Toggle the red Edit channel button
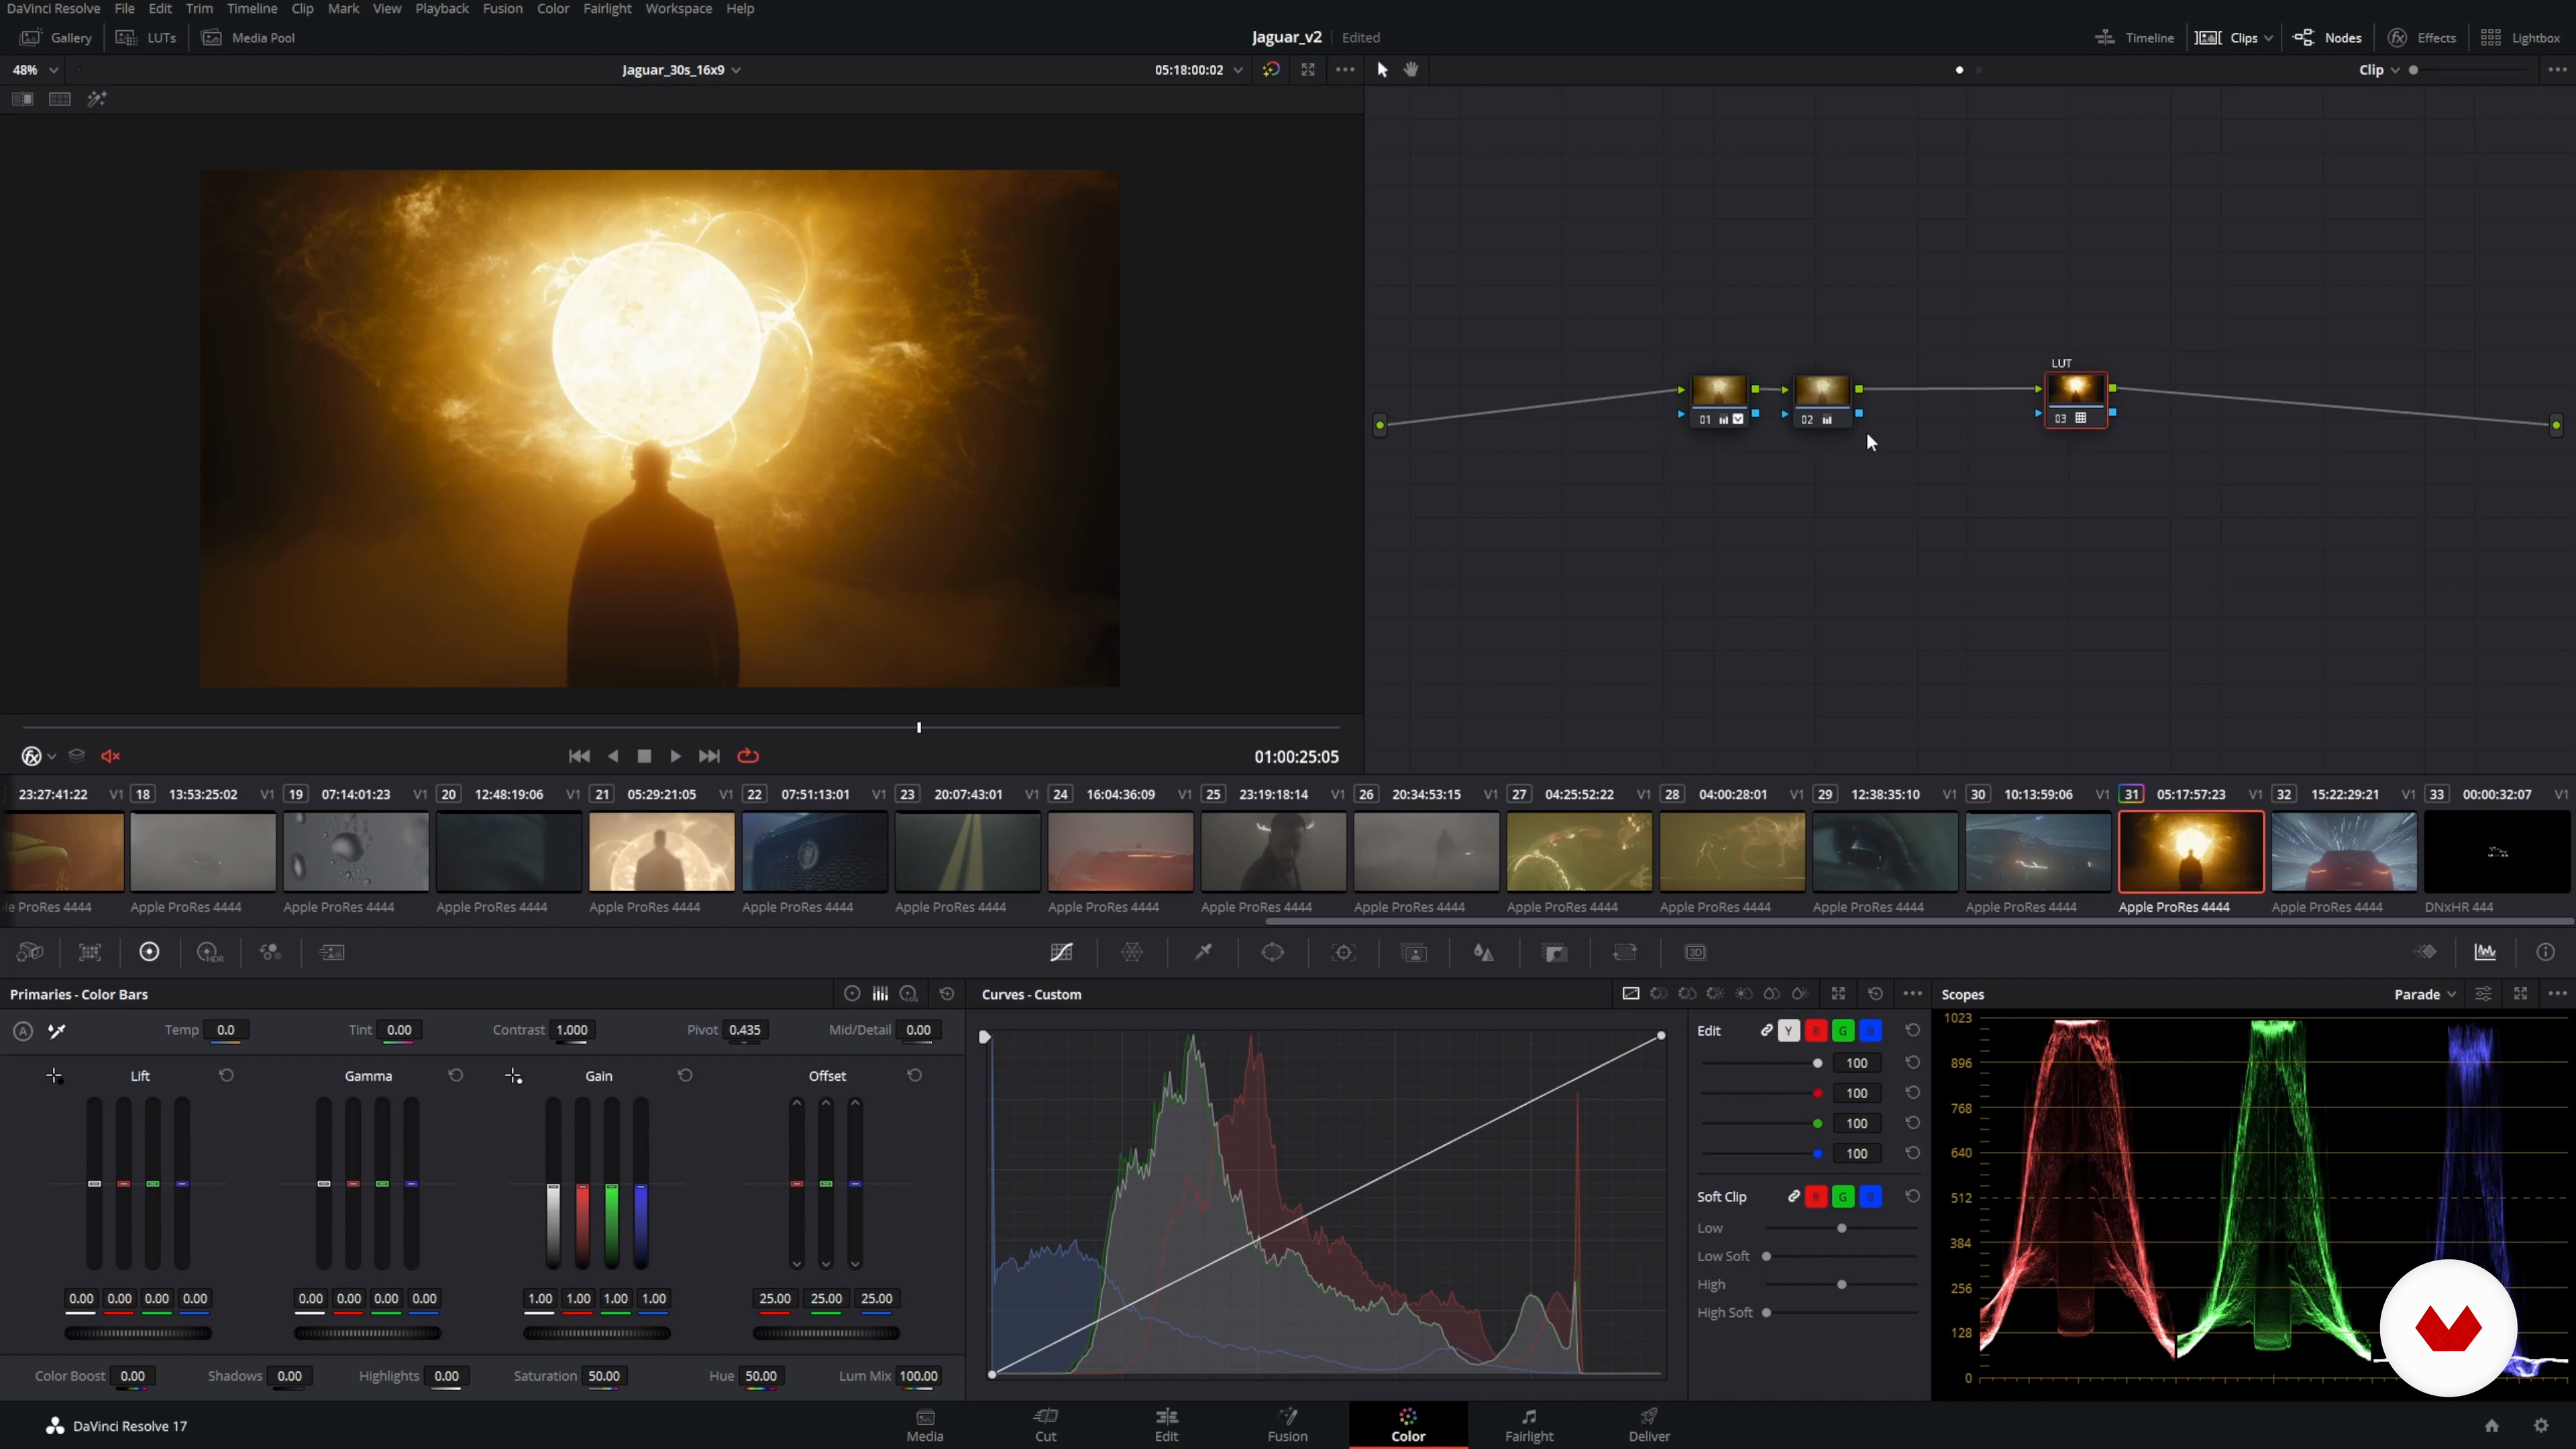Screen dimensions: 2576x1449 1816,1030
